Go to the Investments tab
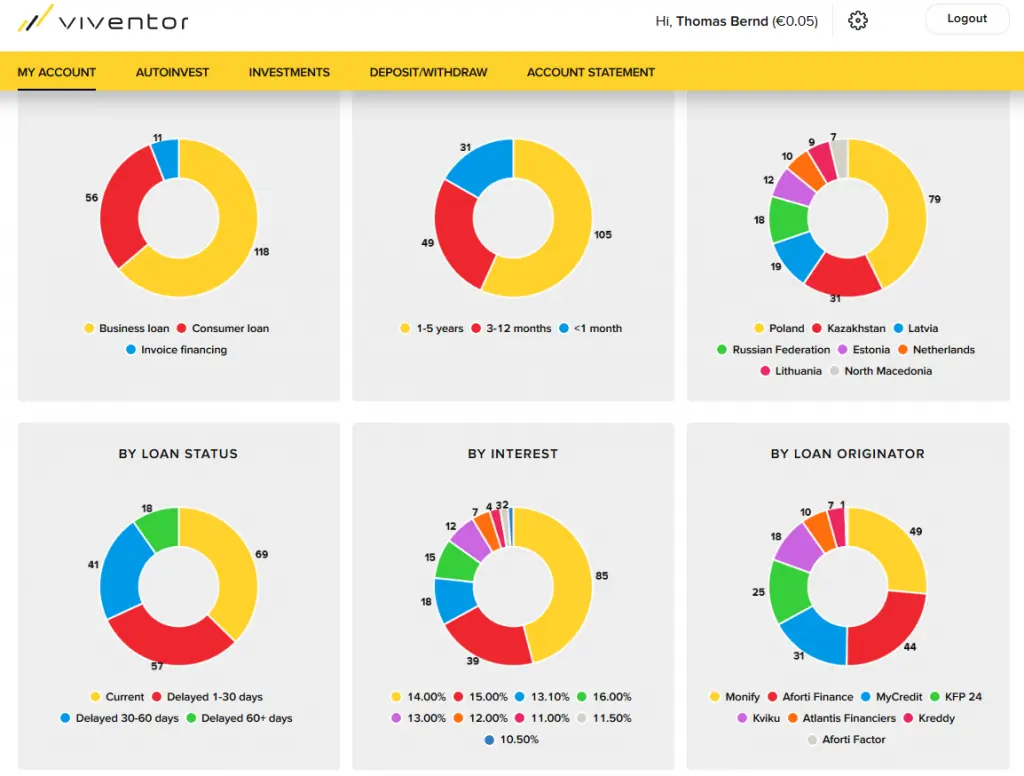1024x776 pixels. pos(289,73)
